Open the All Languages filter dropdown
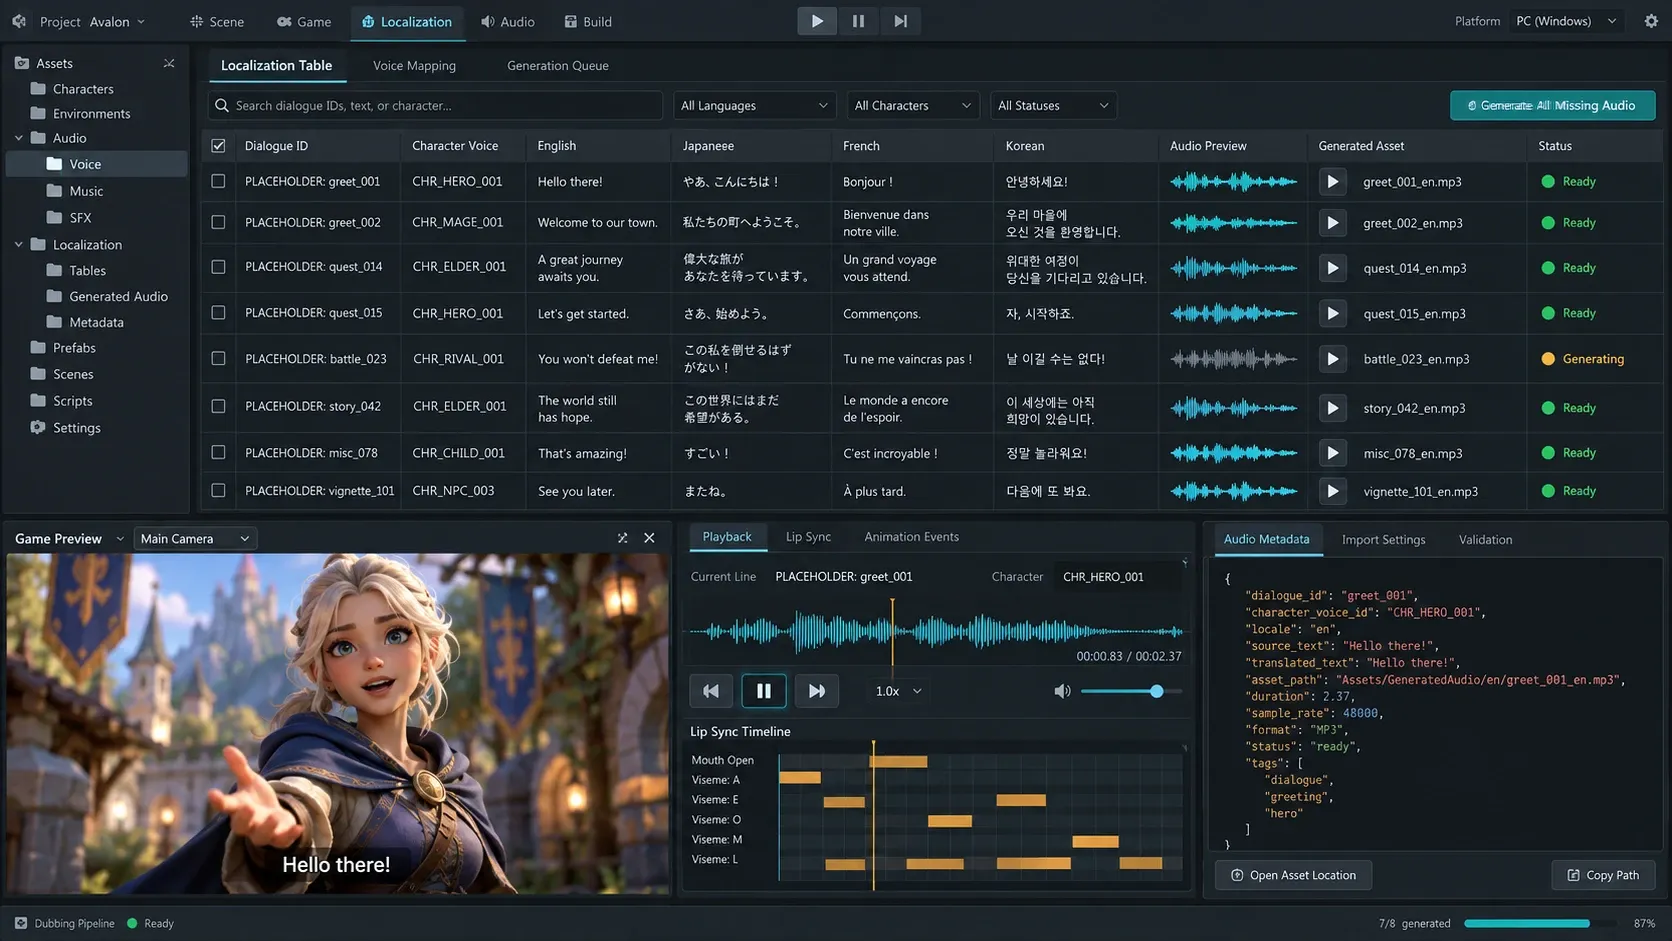1672x941 pixels. coord(754,106)
